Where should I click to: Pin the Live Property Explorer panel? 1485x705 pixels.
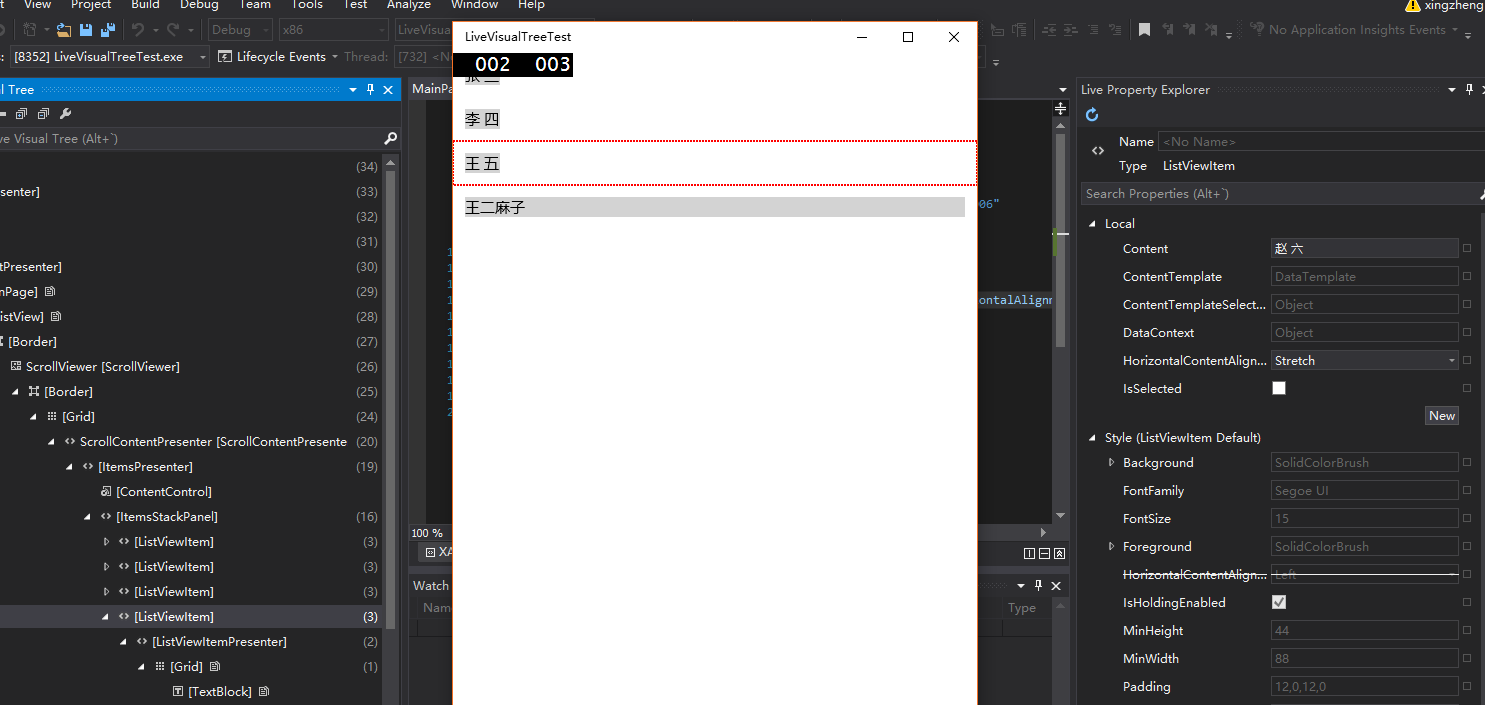pyautogui.click(x=1469, y=90)
